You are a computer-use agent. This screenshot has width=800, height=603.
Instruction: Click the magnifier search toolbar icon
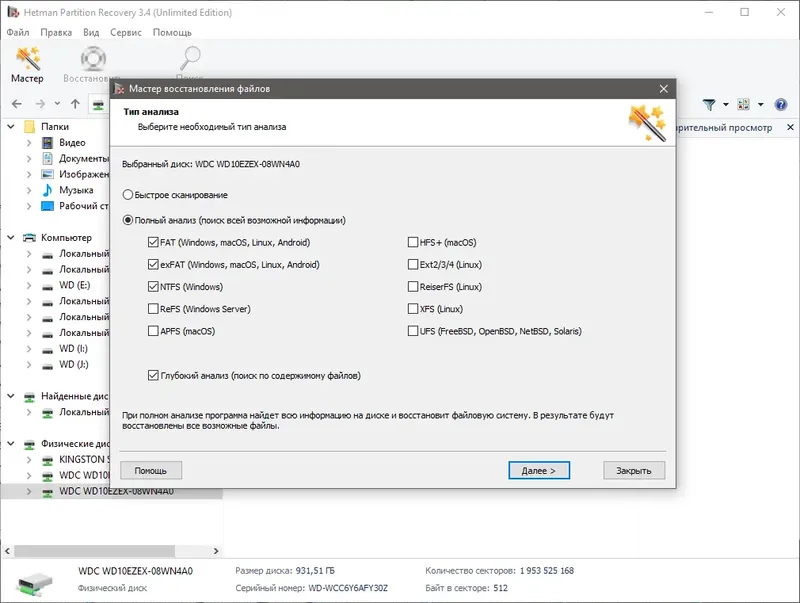(x=190, y=59)
